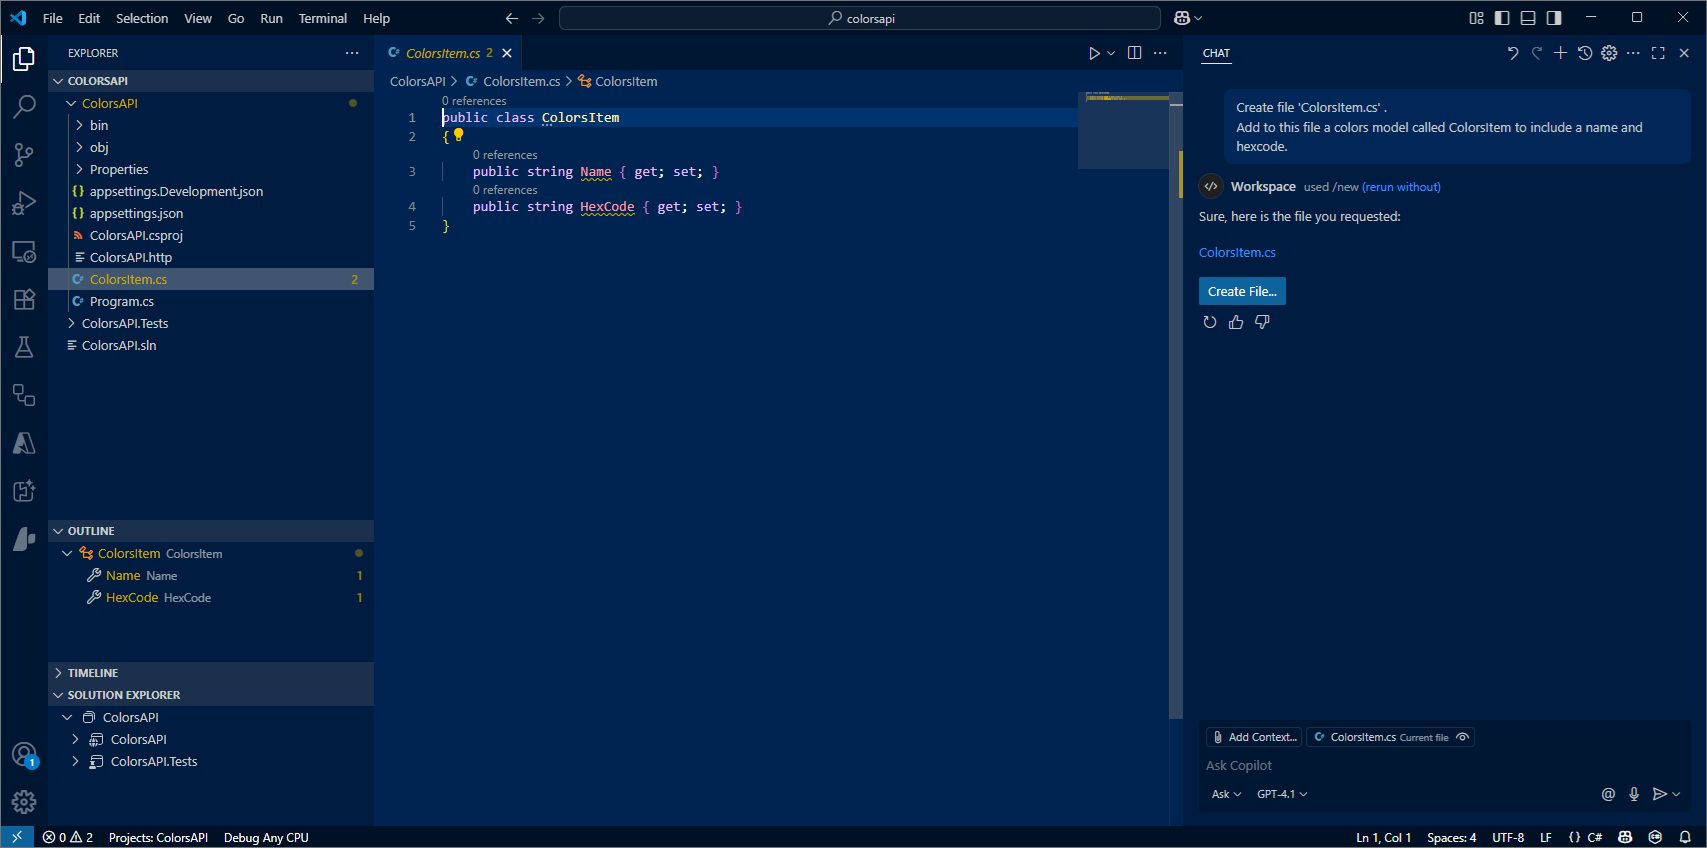Image resolution: width=1707 pixels, height=848 pixels.
Task: Select the ColorsItem.cs editor tab
Action: (x=442, y=53)
